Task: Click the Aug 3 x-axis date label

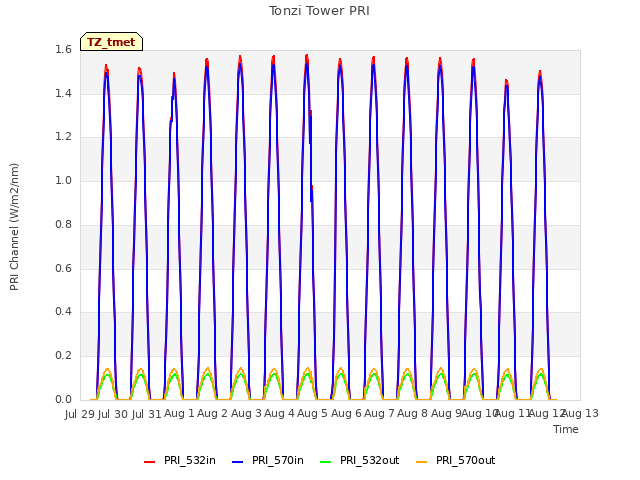Action: coord(246,414)
